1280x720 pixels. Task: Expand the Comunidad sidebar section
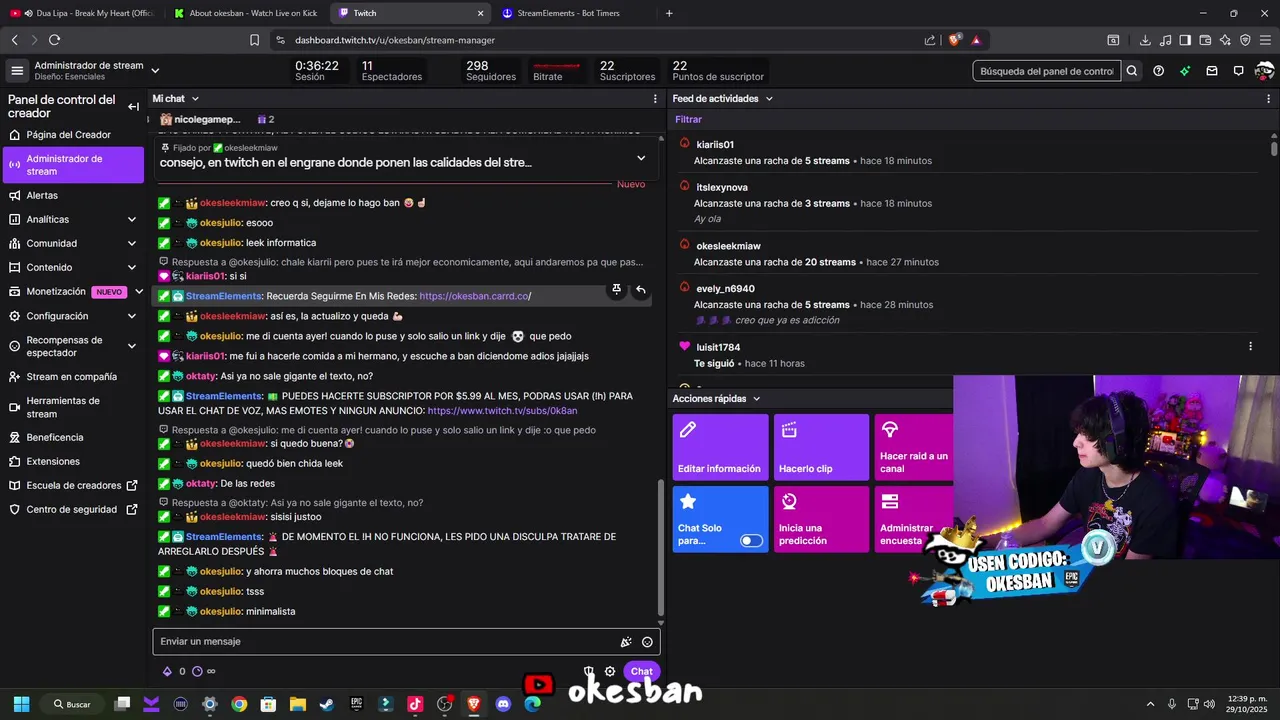click(x=131, y=243)
